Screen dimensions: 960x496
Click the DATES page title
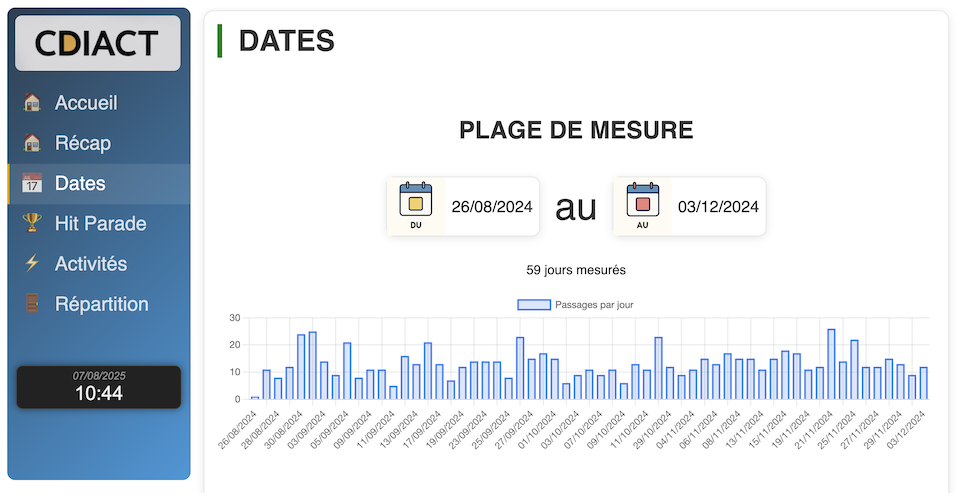pos(287,41)
